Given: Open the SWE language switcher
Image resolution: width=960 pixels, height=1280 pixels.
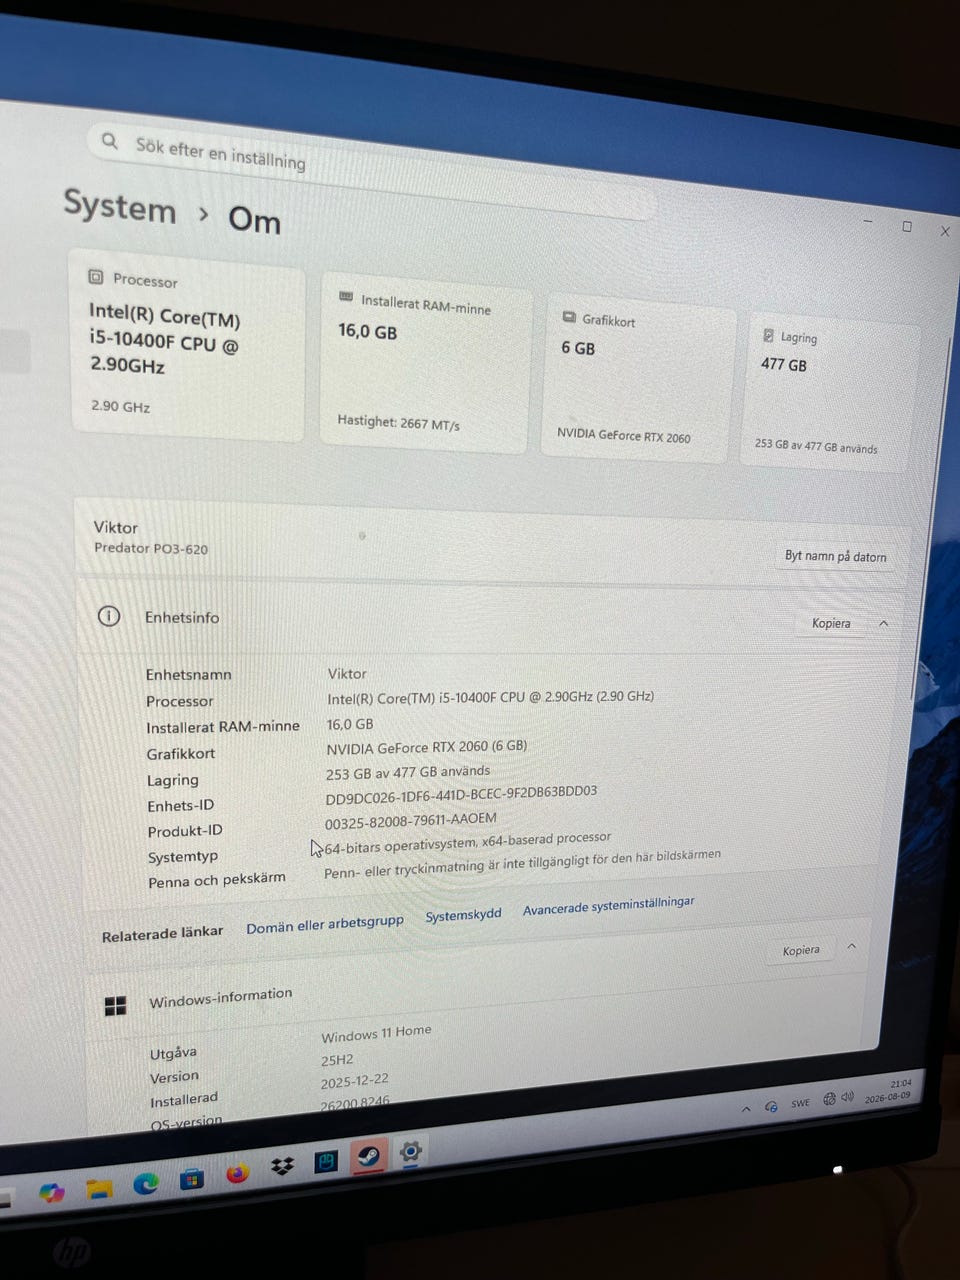Looking at the screenshot, I should (x=800, y=1103).
